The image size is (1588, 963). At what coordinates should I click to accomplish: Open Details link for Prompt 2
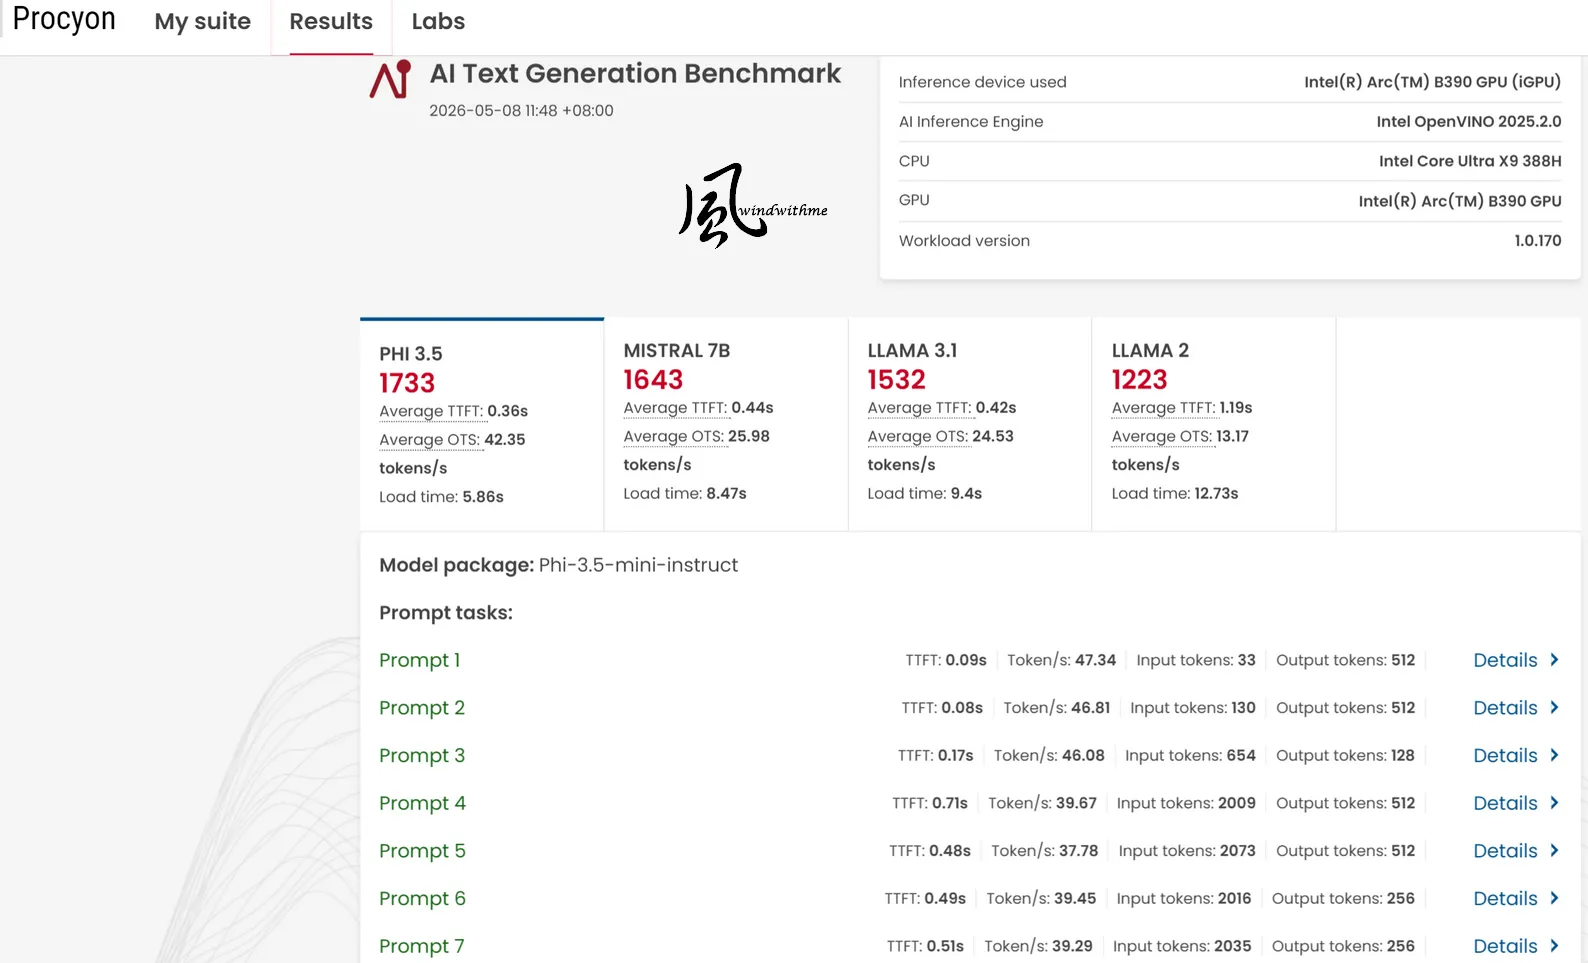click(x=1505, y=708)
